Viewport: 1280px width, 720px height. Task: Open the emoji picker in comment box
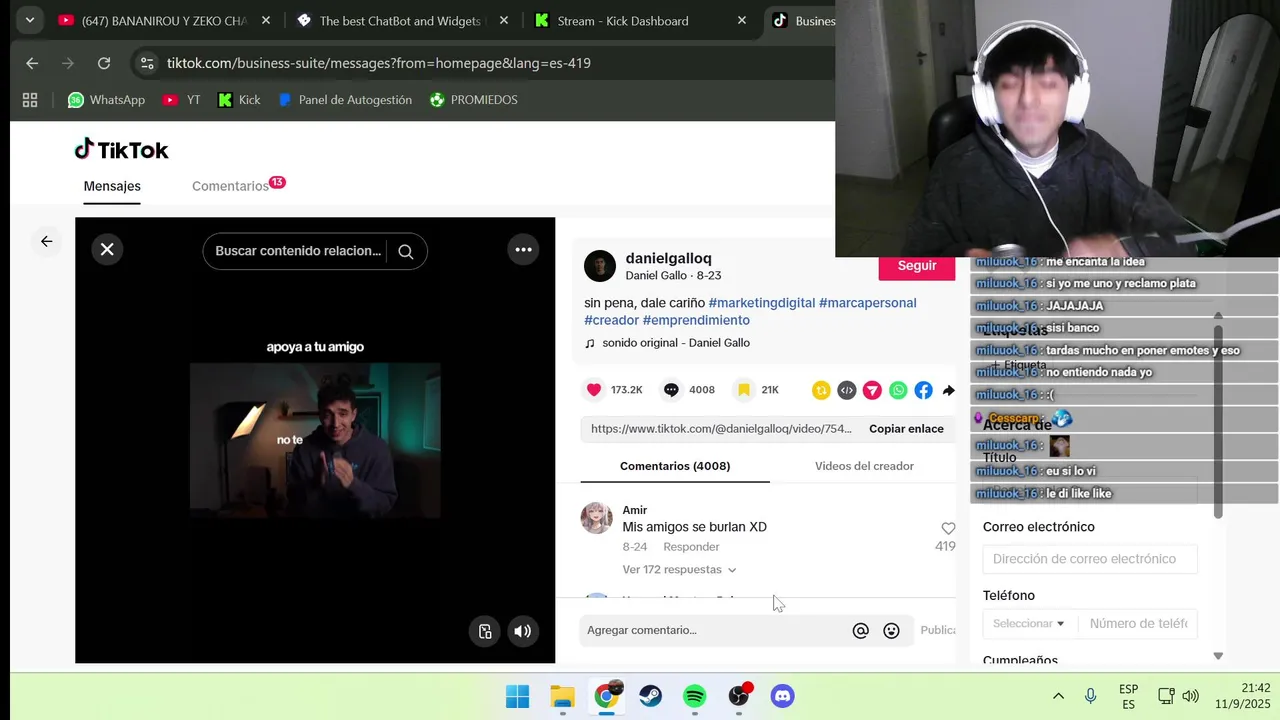(891, 630)
